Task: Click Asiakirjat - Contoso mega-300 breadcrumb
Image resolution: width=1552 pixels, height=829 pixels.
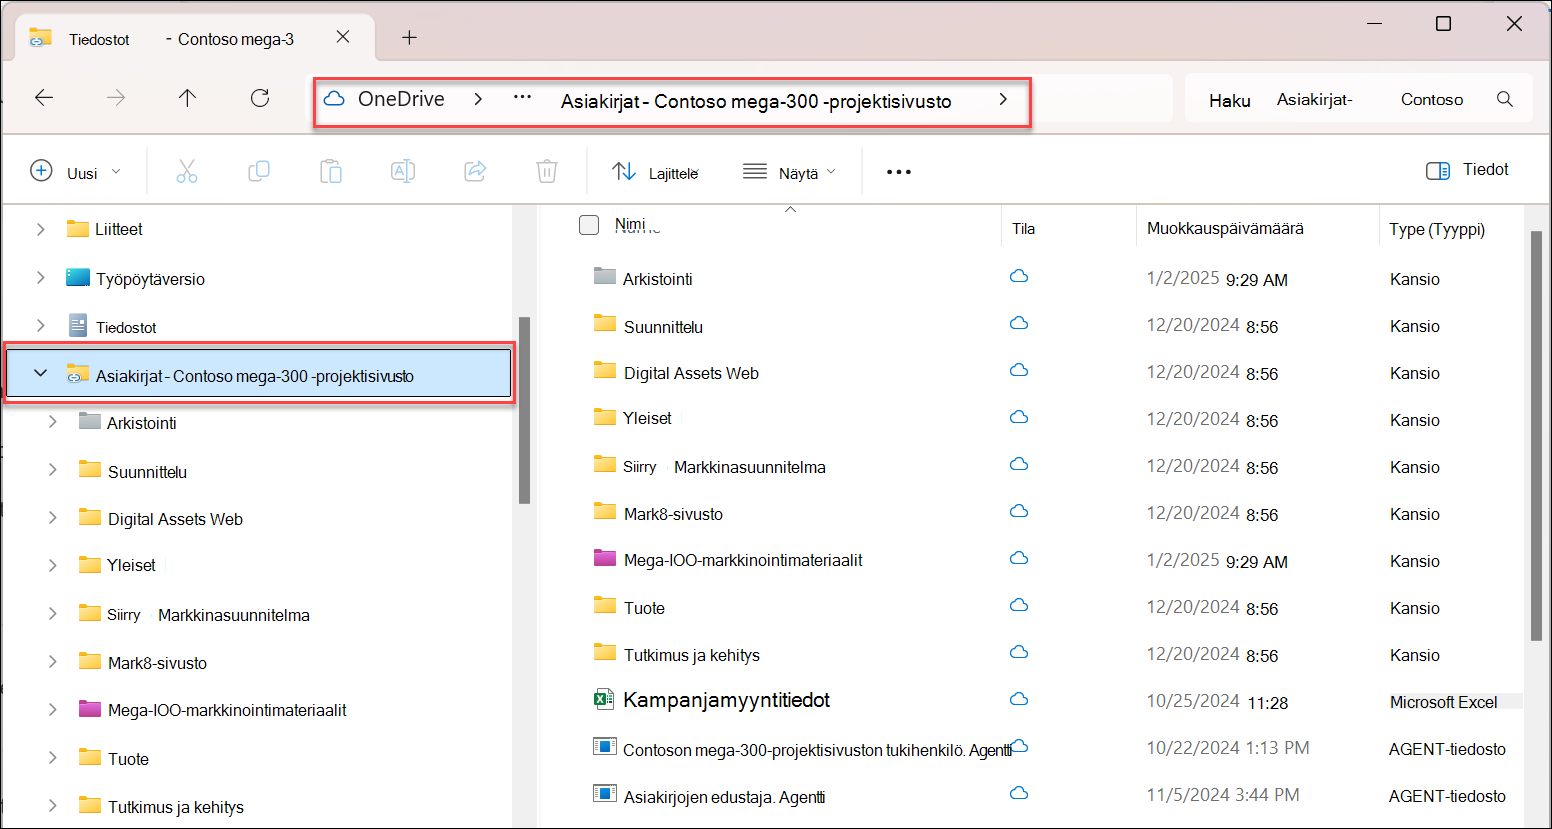Action: click(x=756, y=101)
